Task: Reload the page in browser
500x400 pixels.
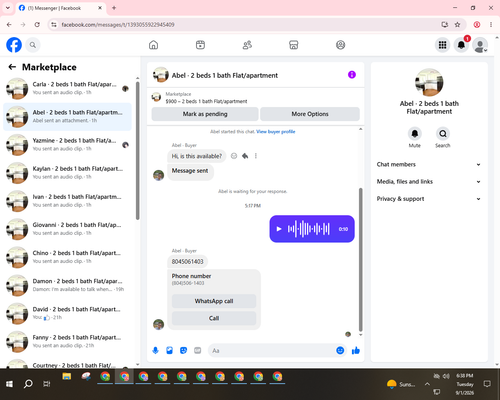Action: click(37, 25)
